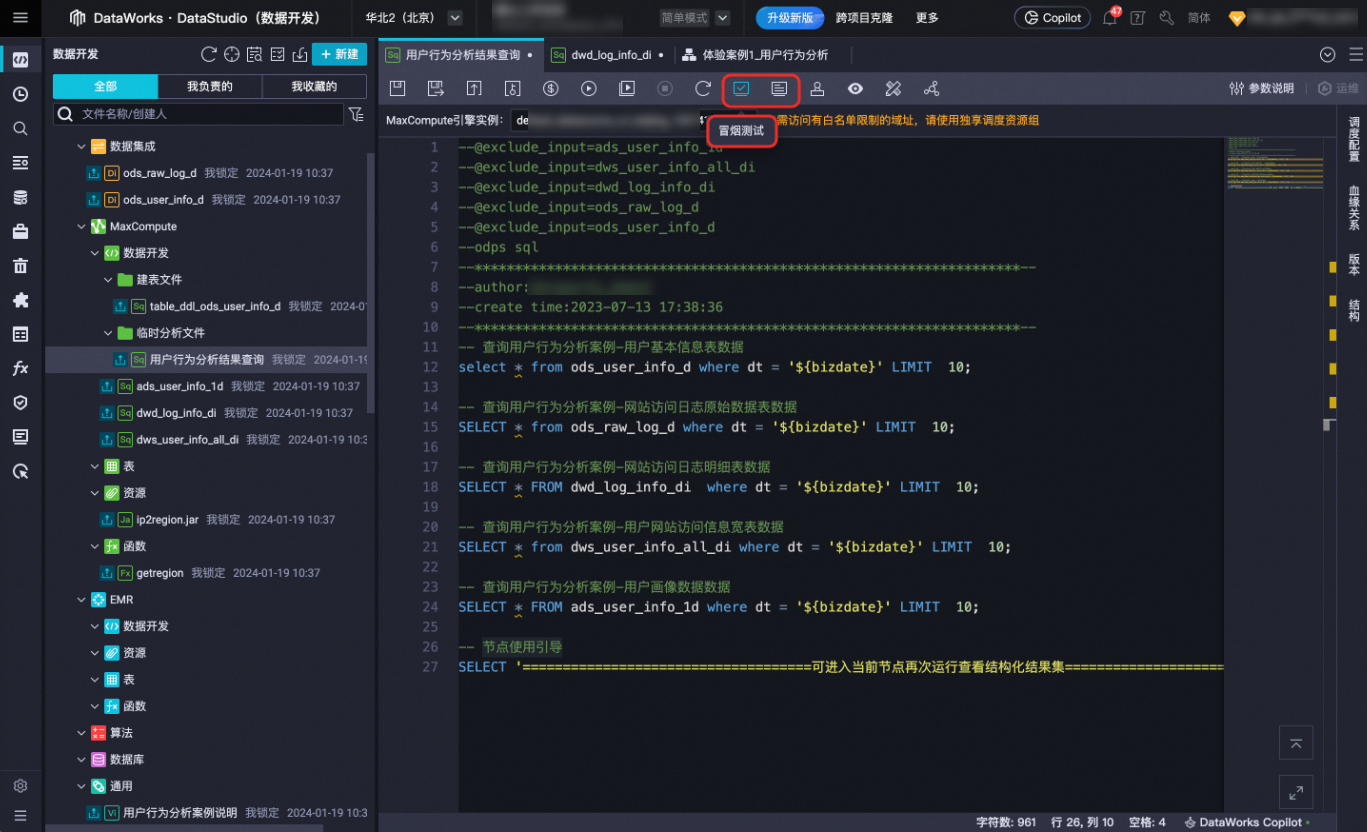Click the lineage graph icon in toolbar
The image size is (1367, 832).
[931, 89]
